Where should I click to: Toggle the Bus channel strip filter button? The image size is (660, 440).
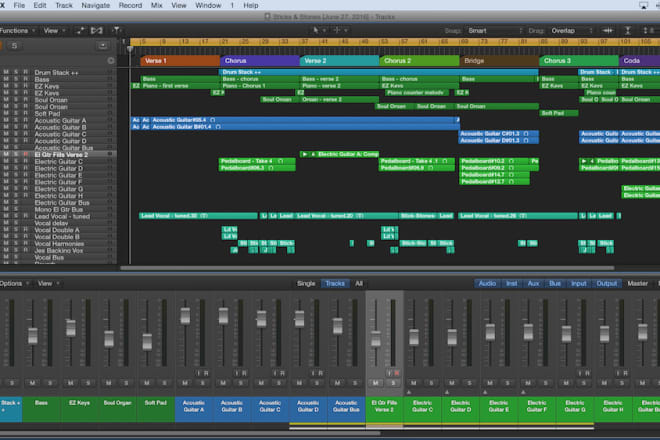(555, 283)
